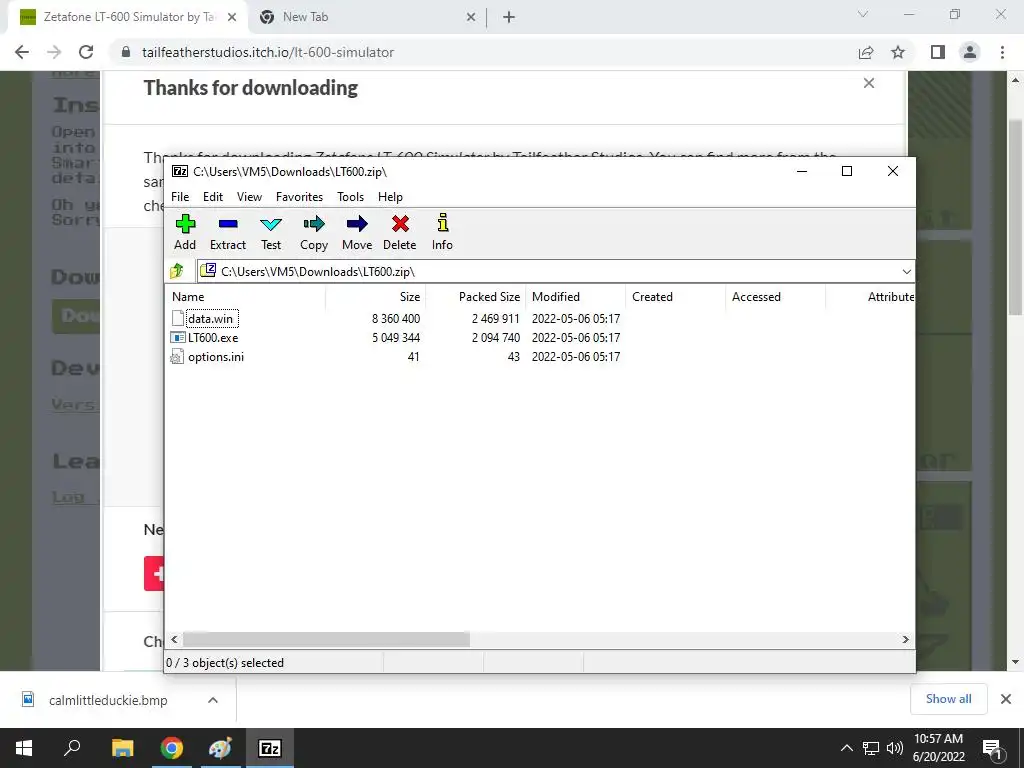Open the notification center icon
The width and height of the screenshot is (1024, 768).
pos(992,748)
